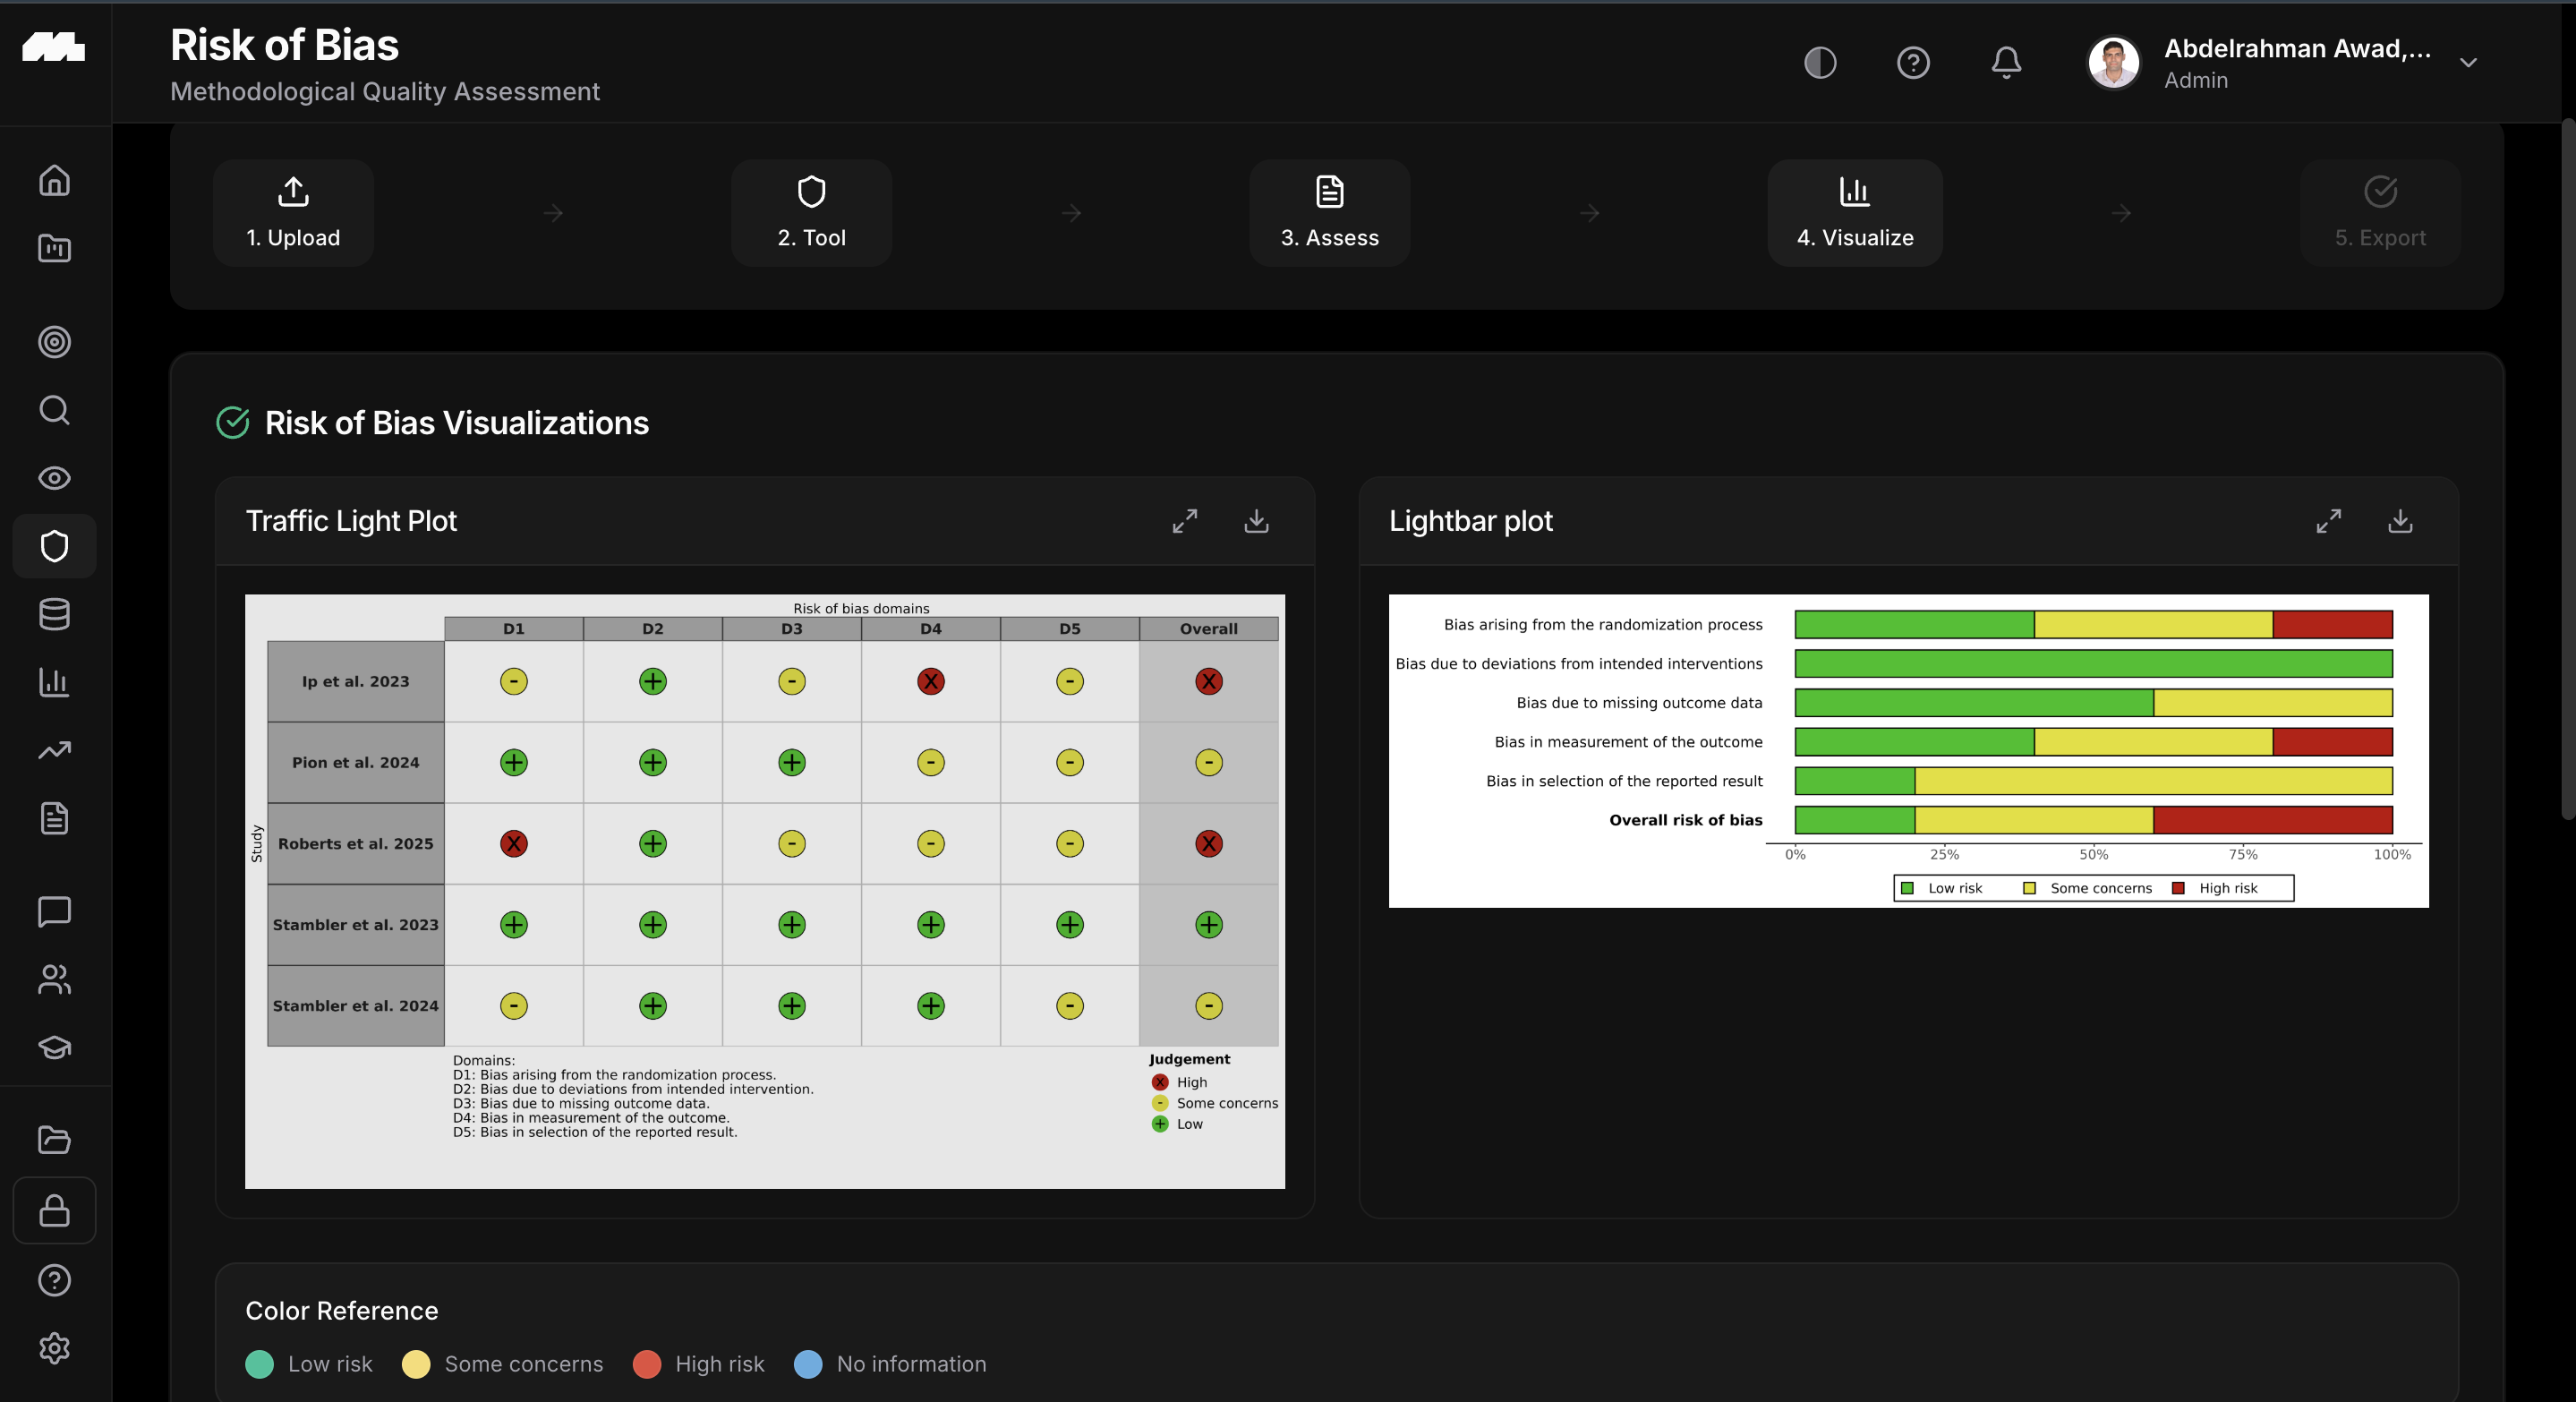2576x1402 pixels.
Task: Switch to the 2. Tool step
Action: point(811,212)
